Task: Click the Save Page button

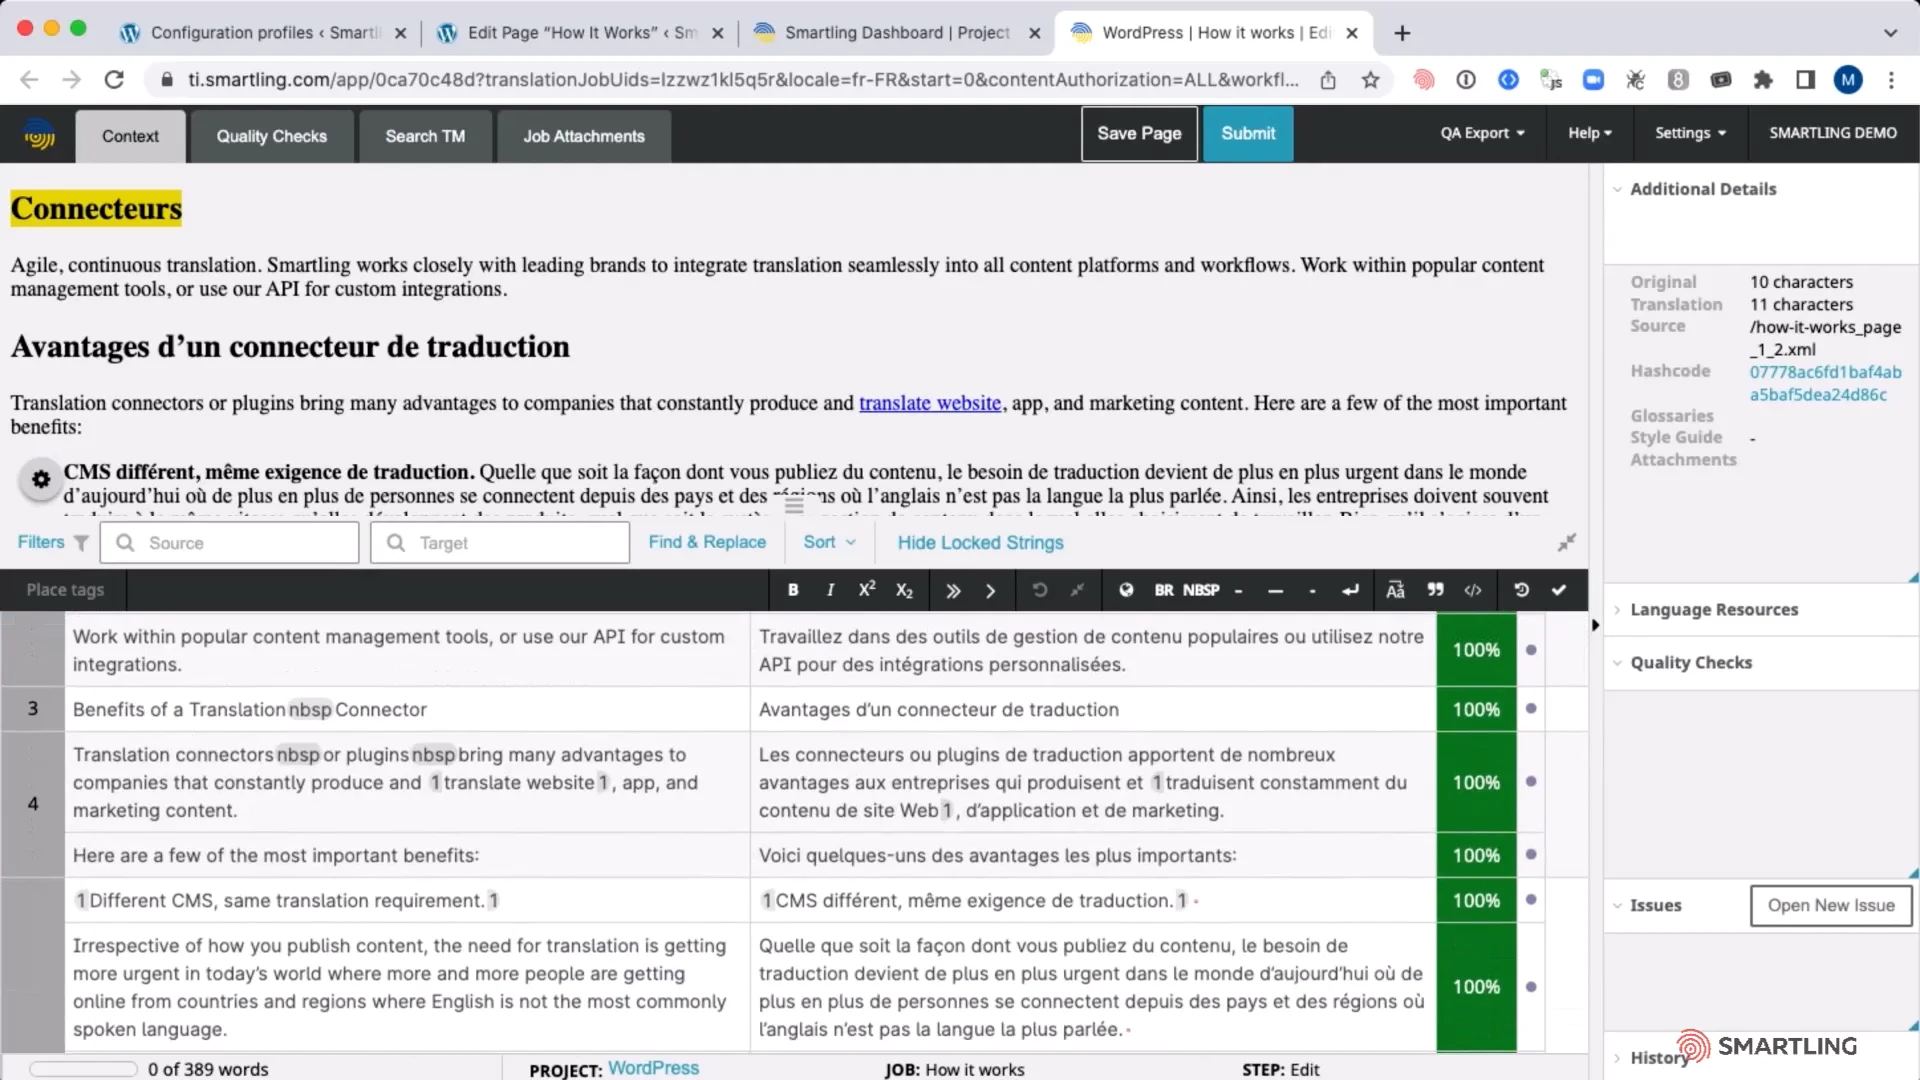Action: pos(1139,134)
